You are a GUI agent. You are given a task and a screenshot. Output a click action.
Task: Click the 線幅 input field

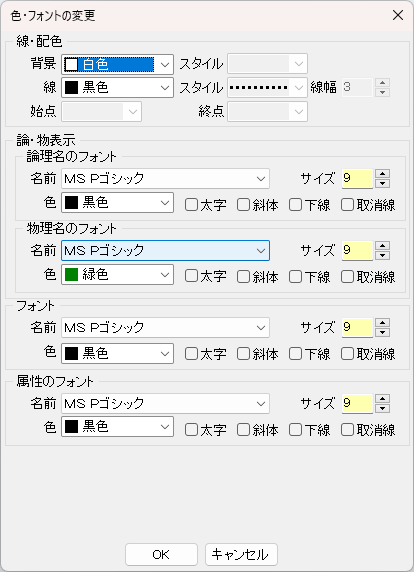[357, 88]
